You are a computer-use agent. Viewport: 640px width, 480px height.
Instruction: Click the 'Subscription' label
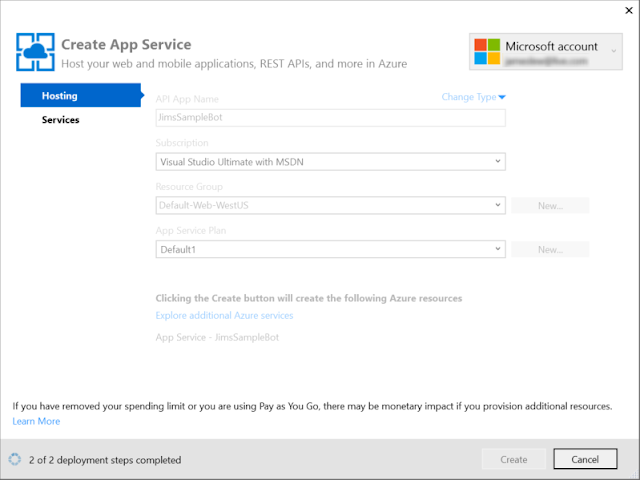coord(182,142)
